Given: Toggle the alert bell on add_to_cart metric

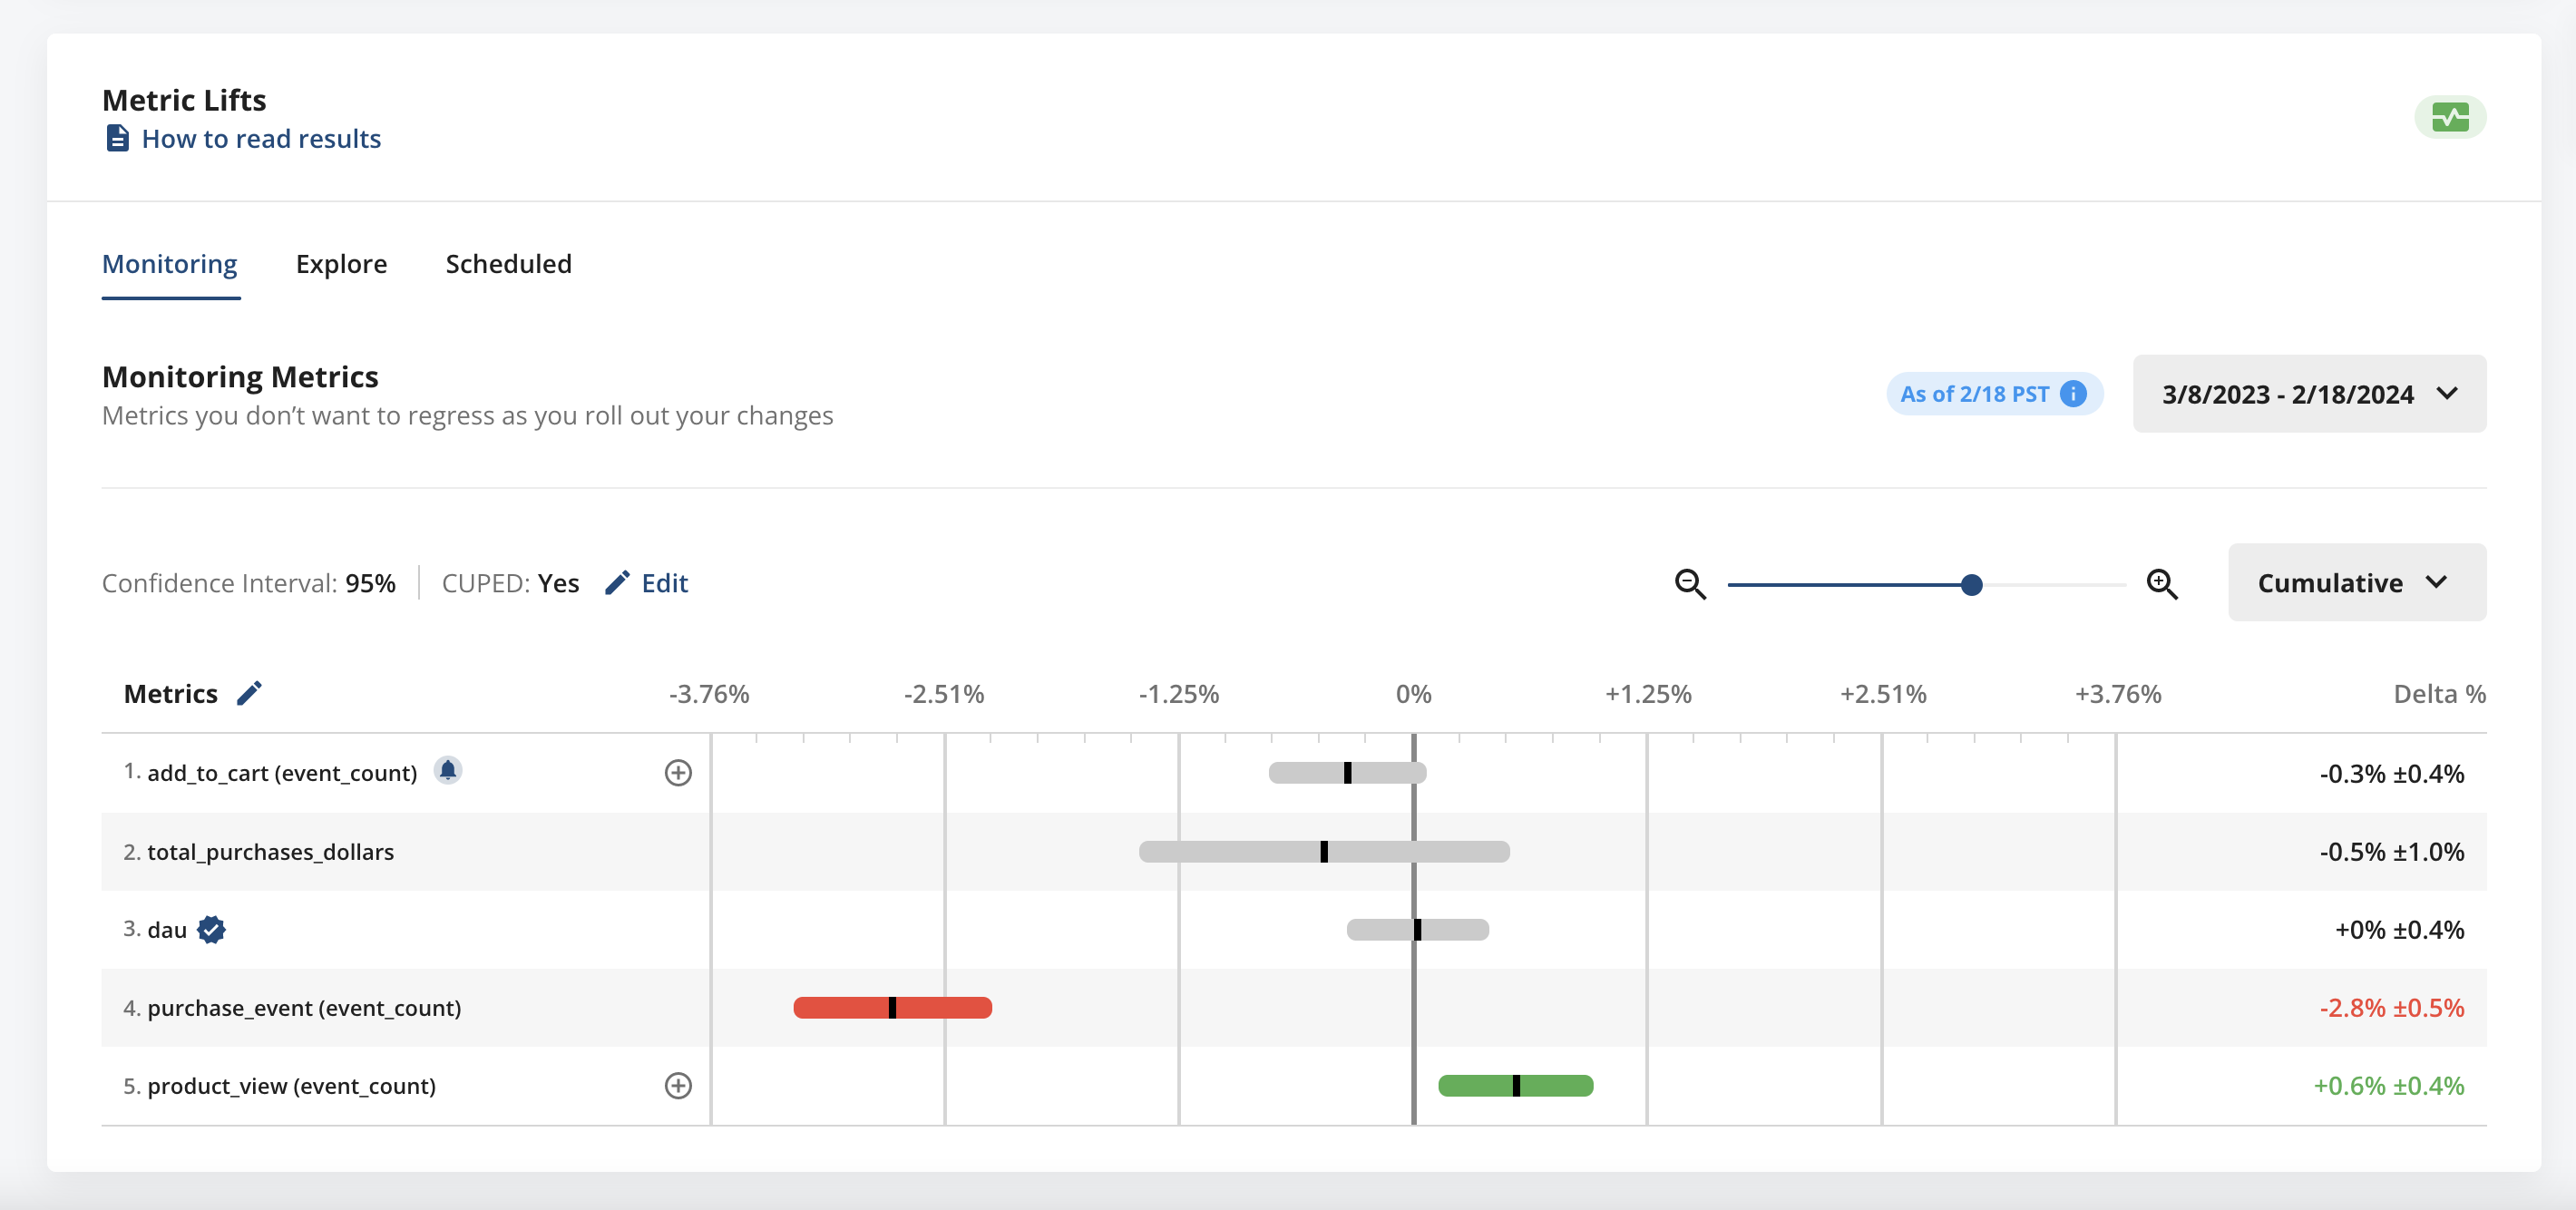Looking at the screenshot, I should (x=448, y=771).
